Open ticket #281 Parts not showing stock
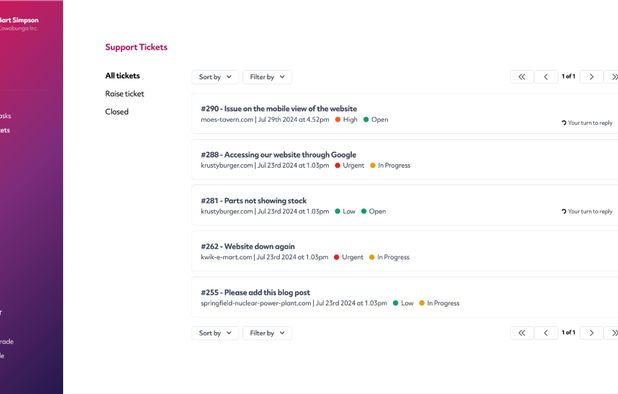 click(405, 206)
